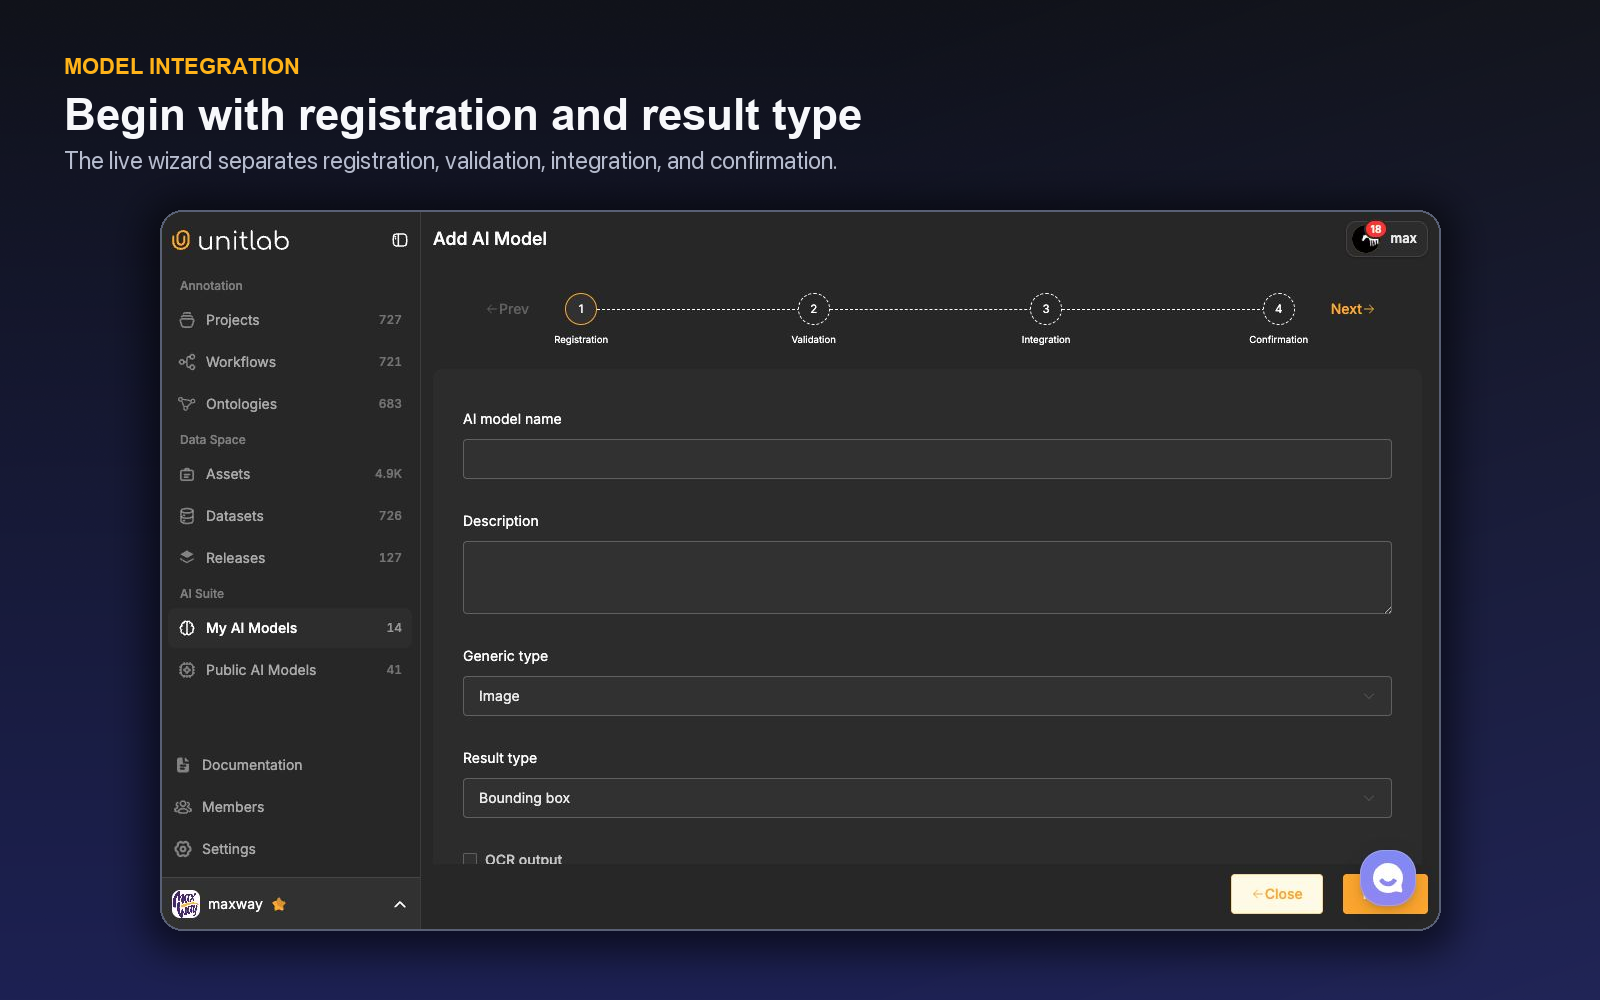Image resolution: width=1600 pixels, height=1000 pixels.
Task: Click the Description textarea resize handle
Action: [x=1386, y=608]
